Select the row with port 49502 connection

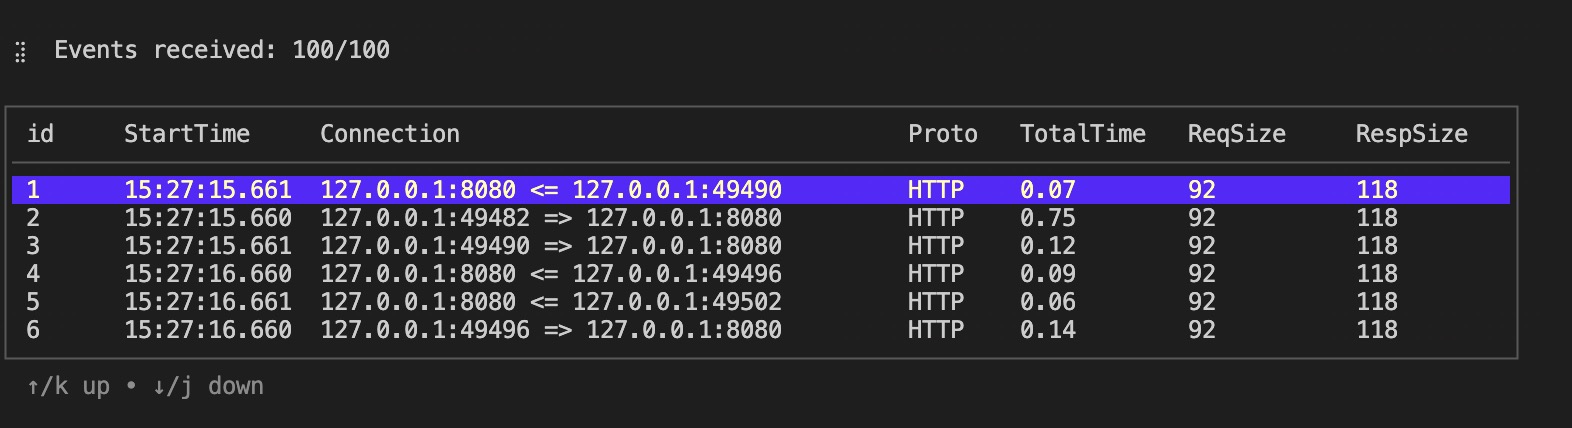point(550,302)
